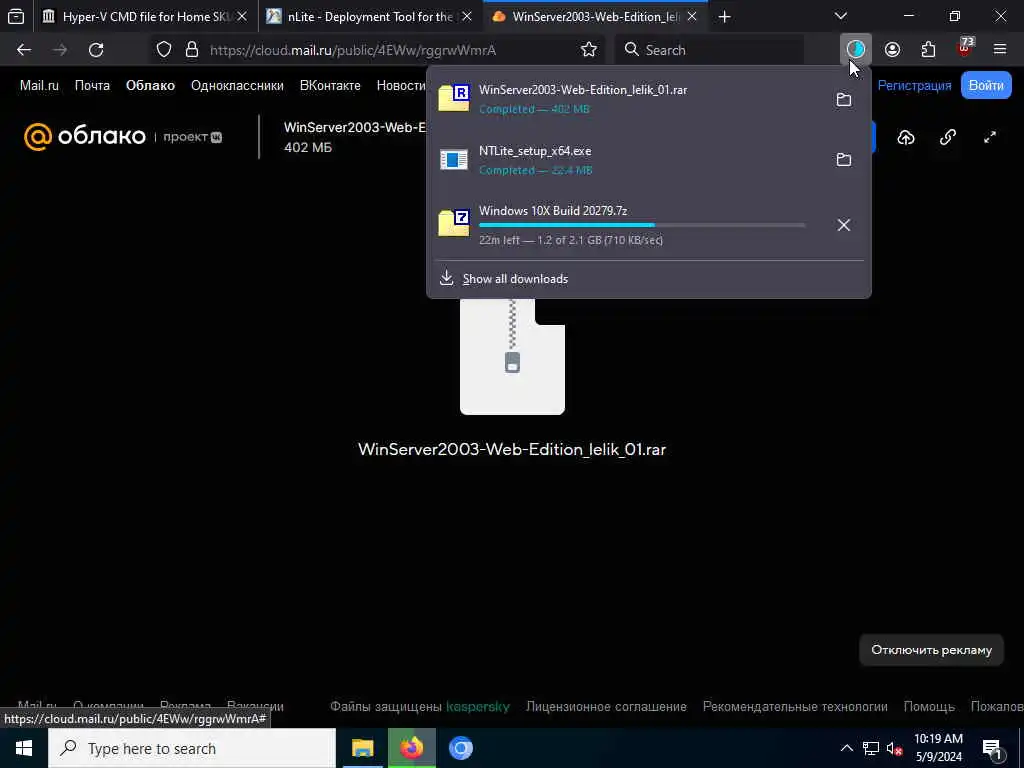
Task: Open Новости in the portal menu
Action: 401,86
